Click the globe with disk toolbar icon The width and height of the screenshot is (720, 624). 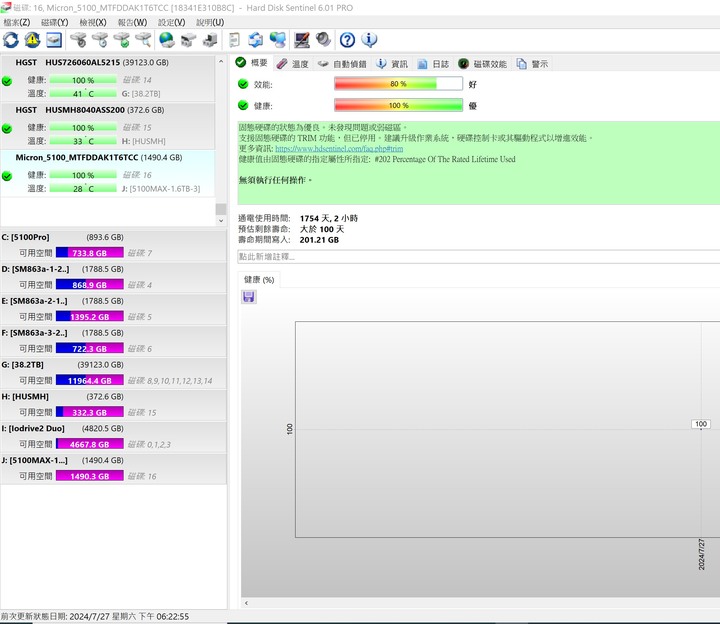pyautogui.click(x=166, y=40)
